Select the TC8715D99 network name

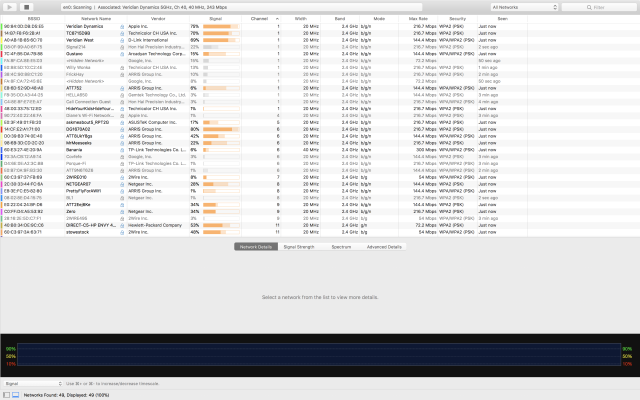tap(78, 33)
